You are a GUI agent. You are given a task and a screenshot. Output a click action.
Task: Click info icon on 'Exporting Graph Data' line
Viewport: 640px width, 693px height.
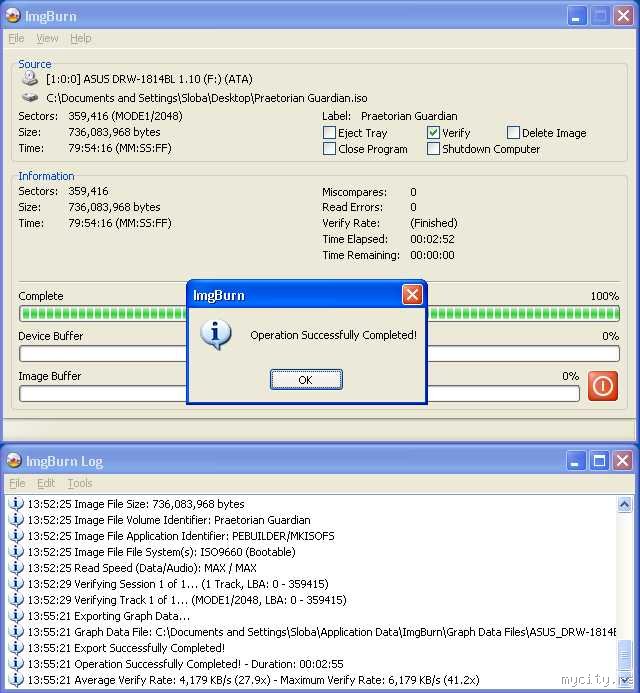[15, 616]
